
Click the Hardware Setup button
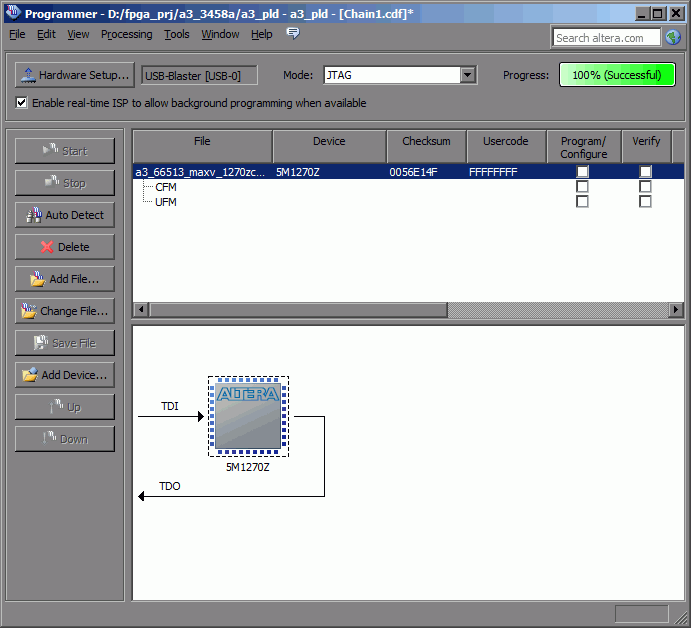74,75
